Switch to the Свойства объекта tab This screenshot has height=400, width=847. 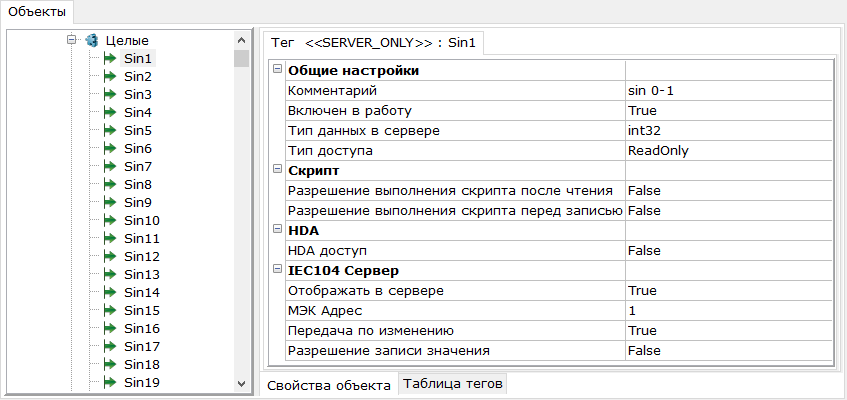click(329, 385)
